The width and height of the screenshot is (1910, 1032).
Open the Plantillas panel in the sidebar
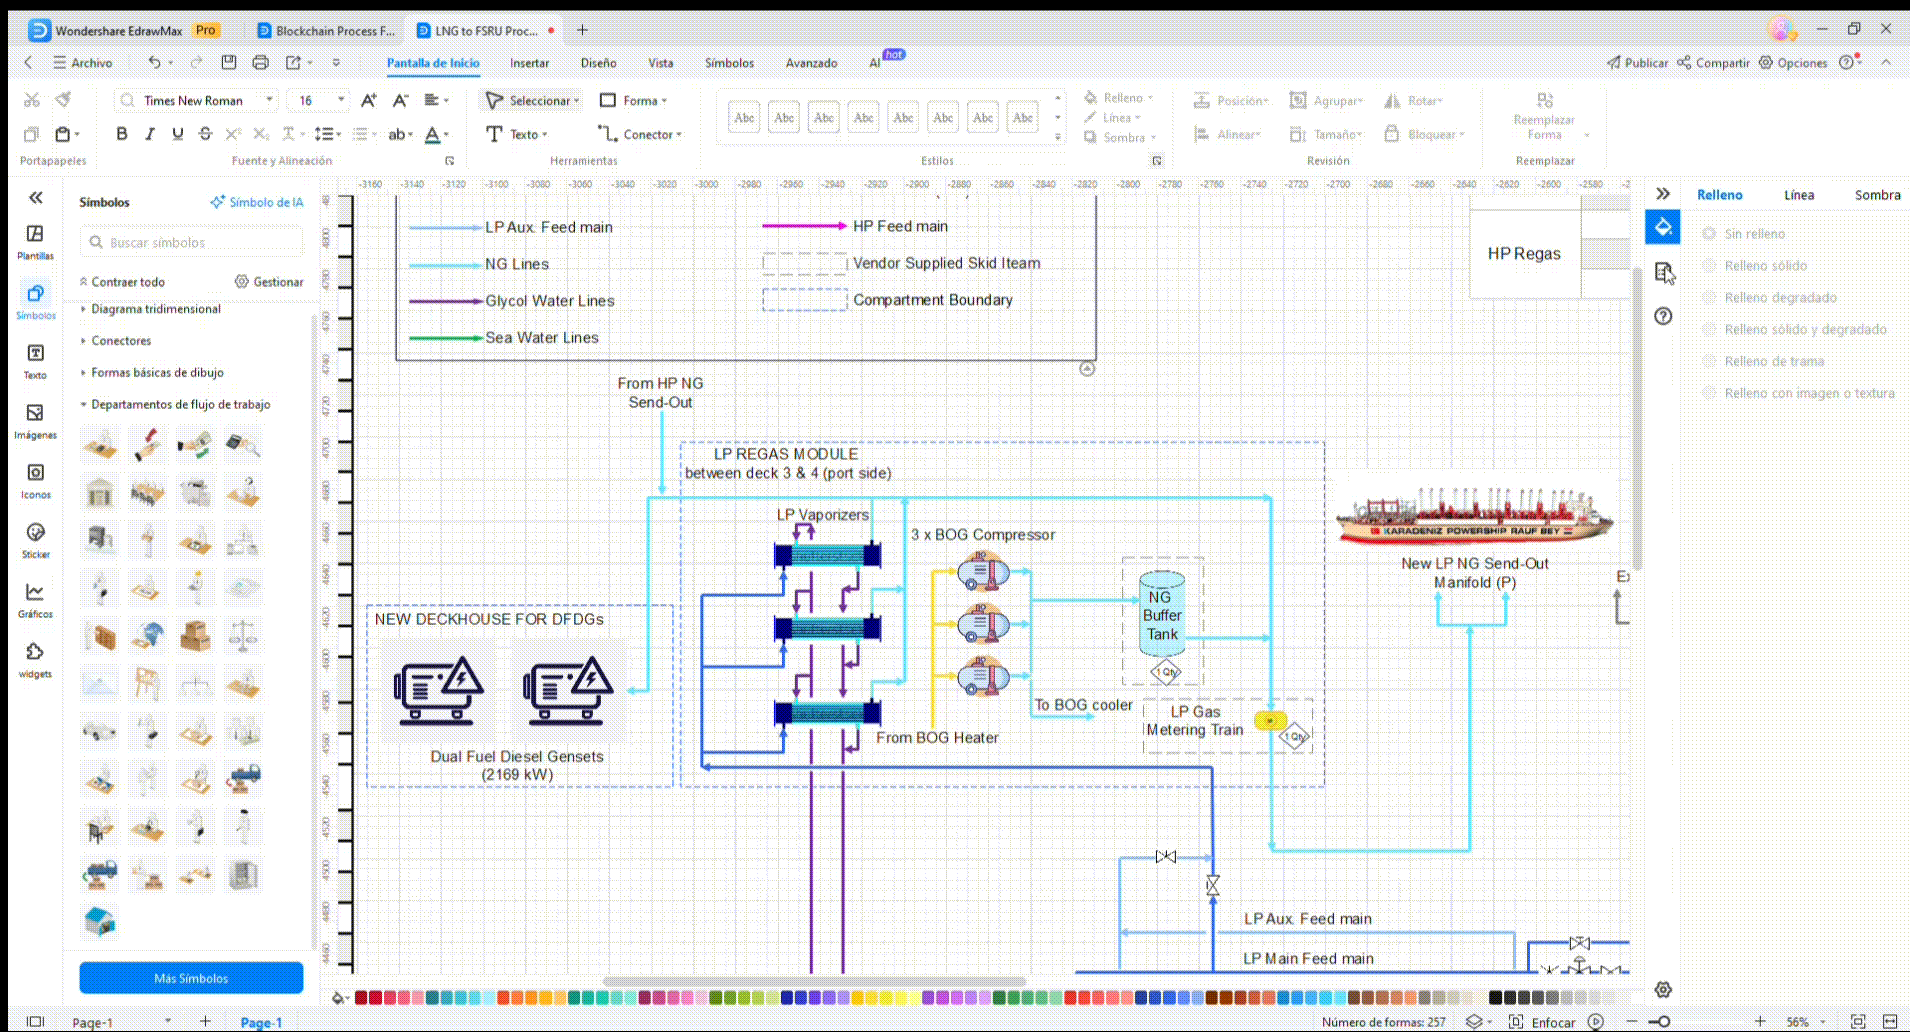point(35,241)
